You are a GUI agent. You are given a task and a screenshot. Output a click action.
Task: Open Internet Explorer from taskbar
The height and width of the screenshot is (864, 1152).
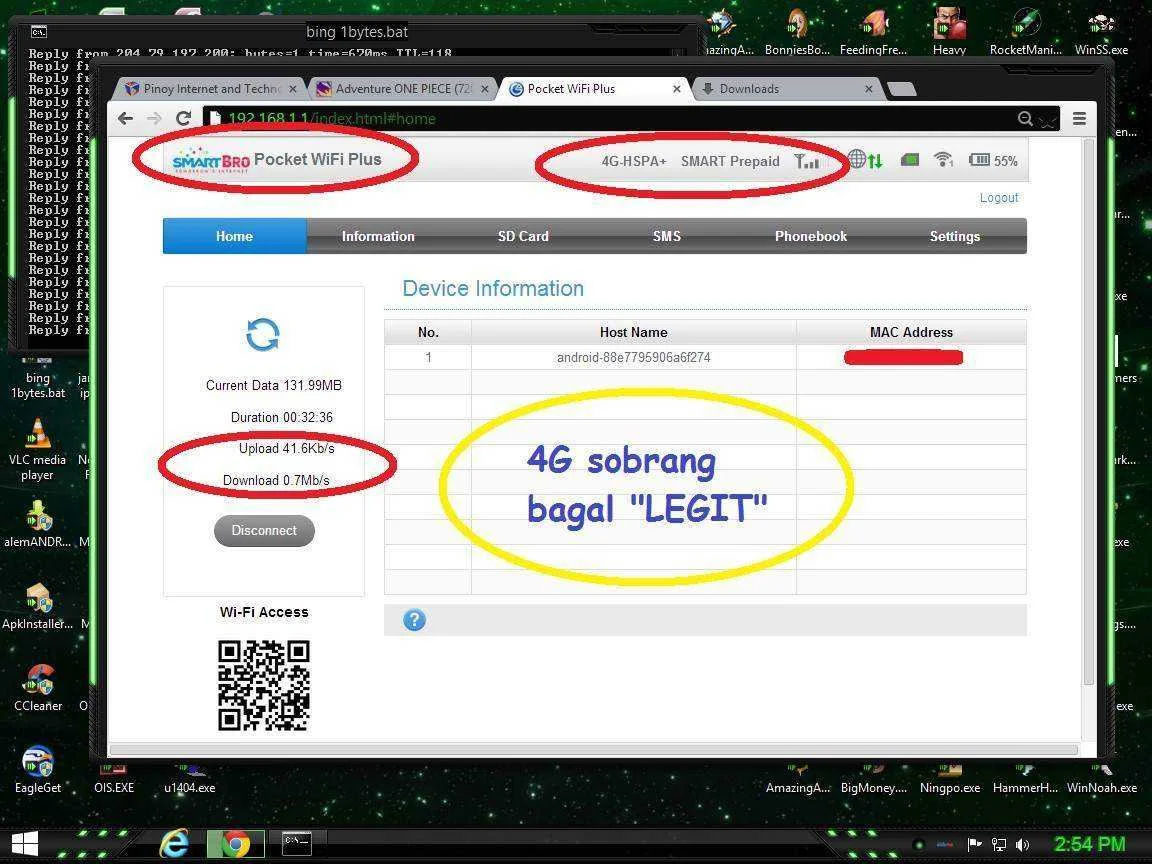coord(174,844)
